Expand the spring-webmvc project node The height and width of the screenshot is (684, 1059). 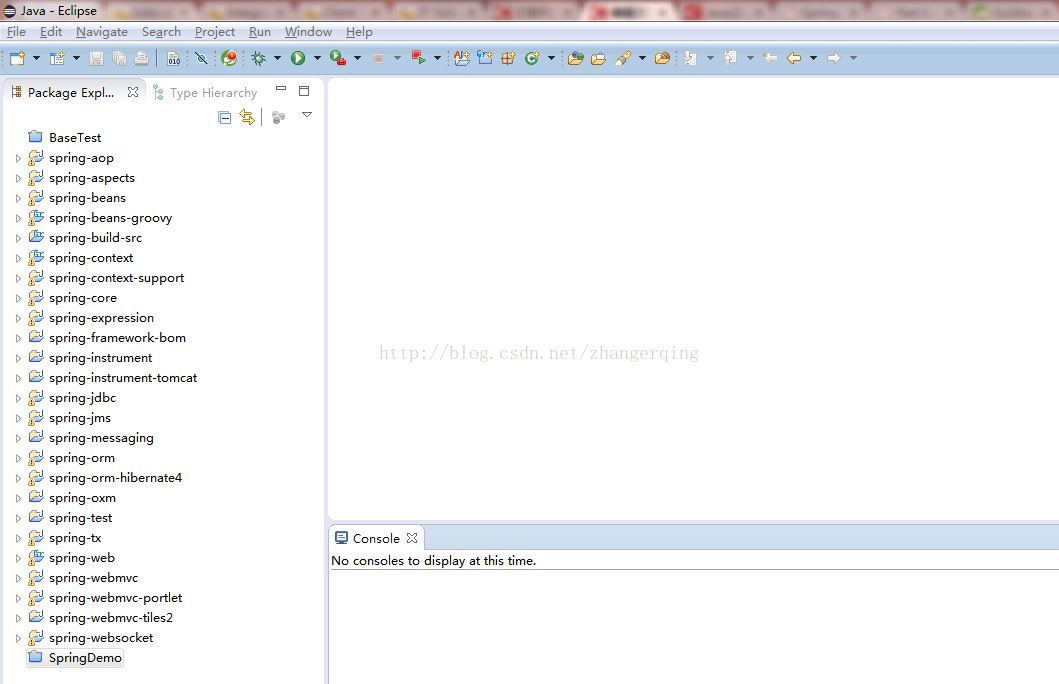[x=18, y=579]
